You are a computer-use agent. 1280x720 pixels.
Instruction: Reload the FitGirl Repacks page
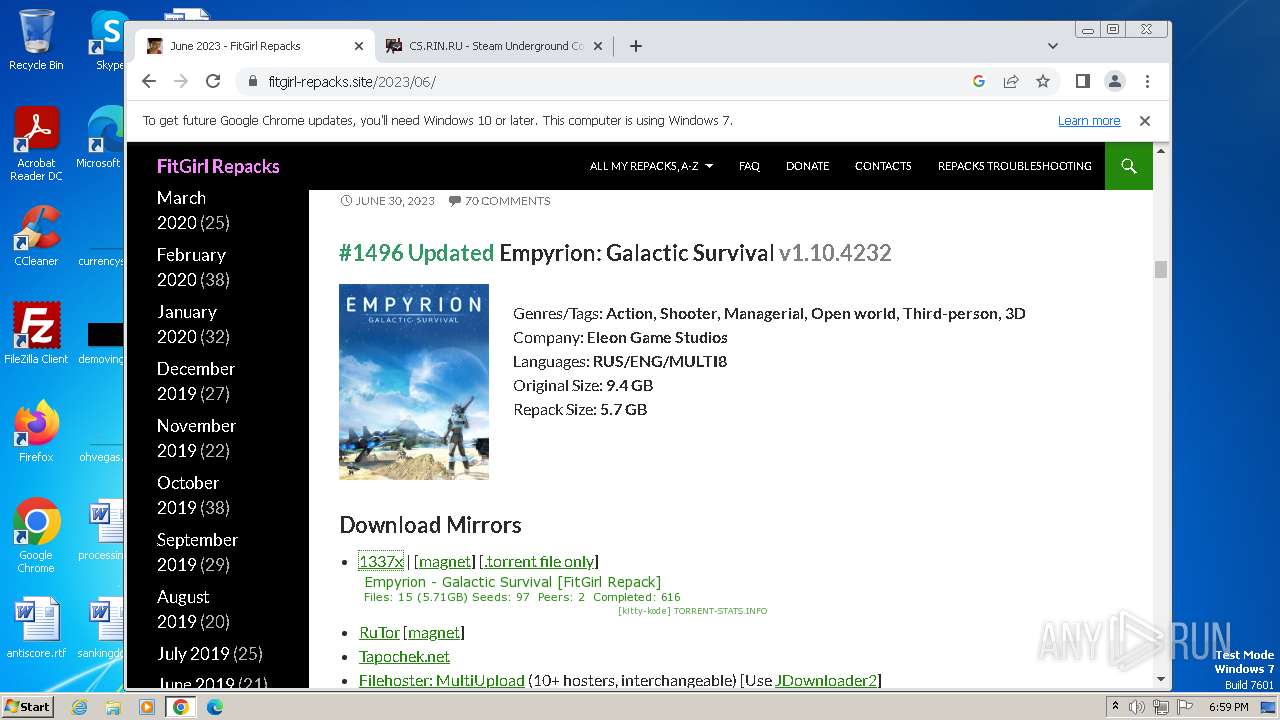coord(213,81)
